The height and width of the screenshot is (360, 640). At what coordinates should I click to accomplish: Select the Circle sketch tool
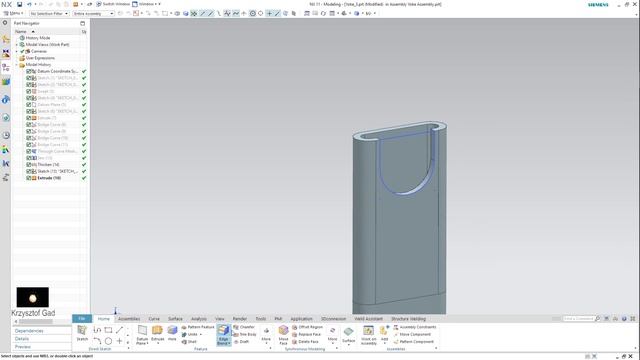point(108,341)
